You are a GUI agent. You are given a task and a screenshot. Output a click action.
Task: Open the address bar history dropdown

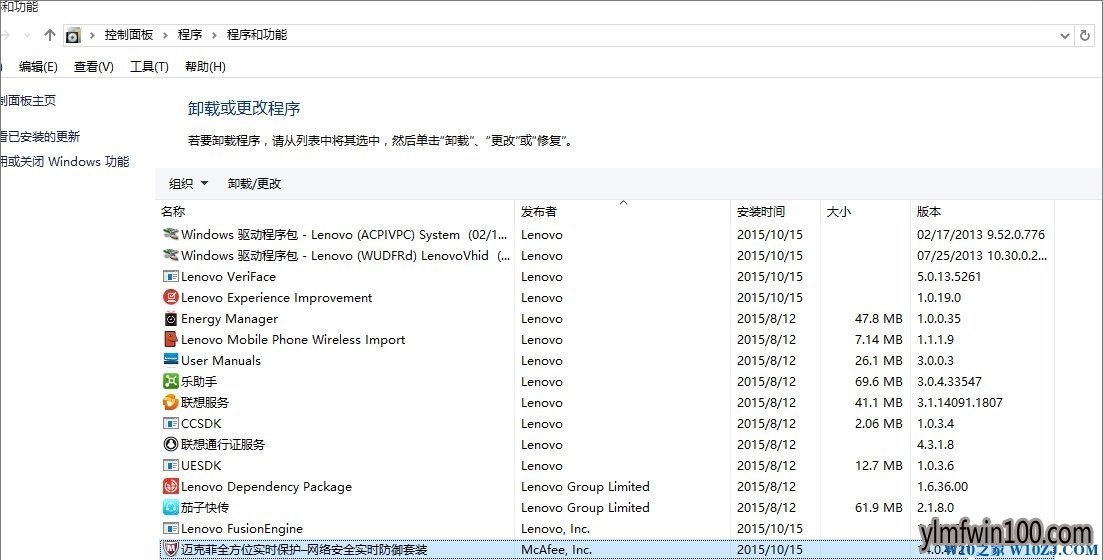click(1064, 35)
